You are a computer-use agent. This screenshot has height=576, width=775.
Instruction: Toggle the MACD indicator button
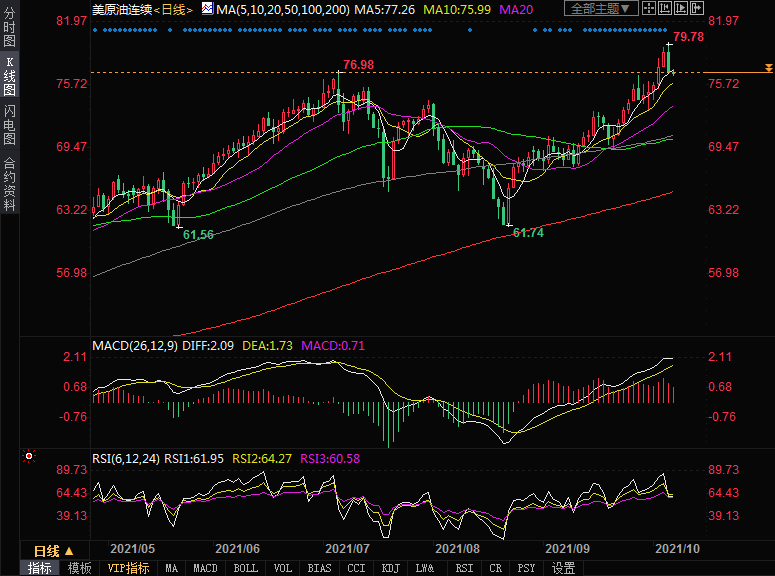coord(205,568)
